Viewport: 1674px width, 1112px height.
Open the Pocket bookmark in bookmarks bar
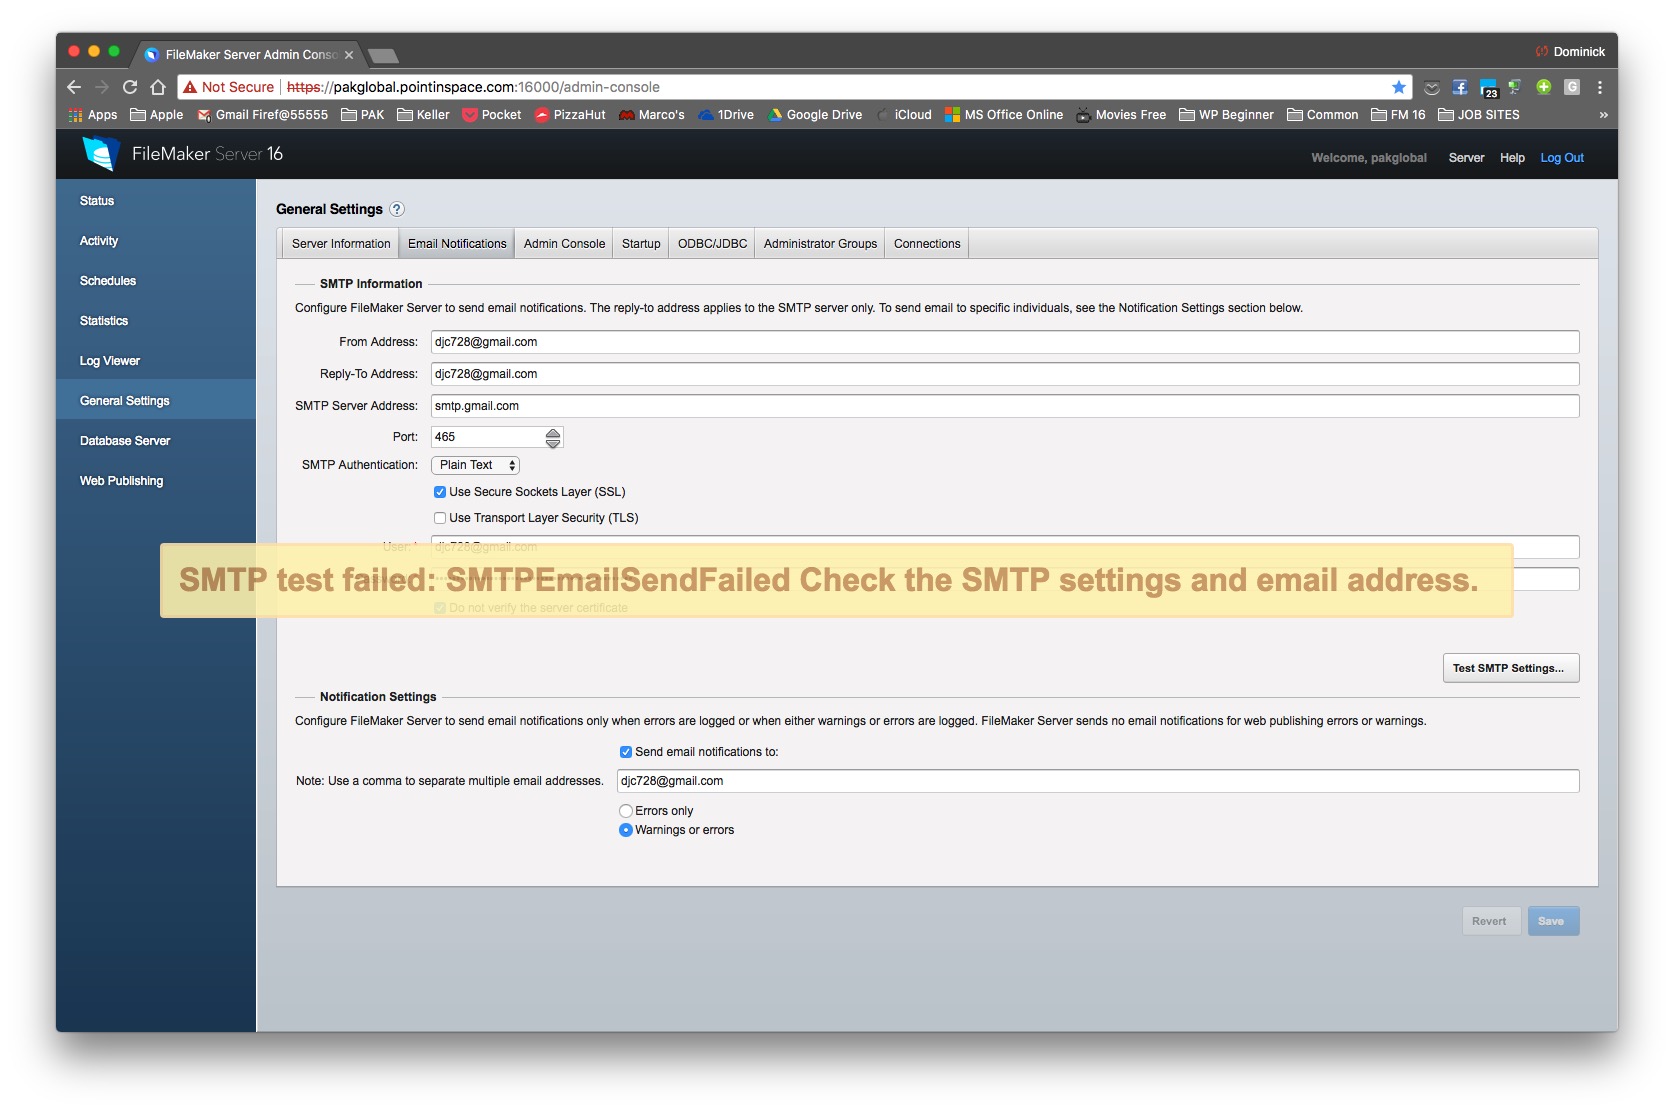pyautogui.click(x=492, y=115)
